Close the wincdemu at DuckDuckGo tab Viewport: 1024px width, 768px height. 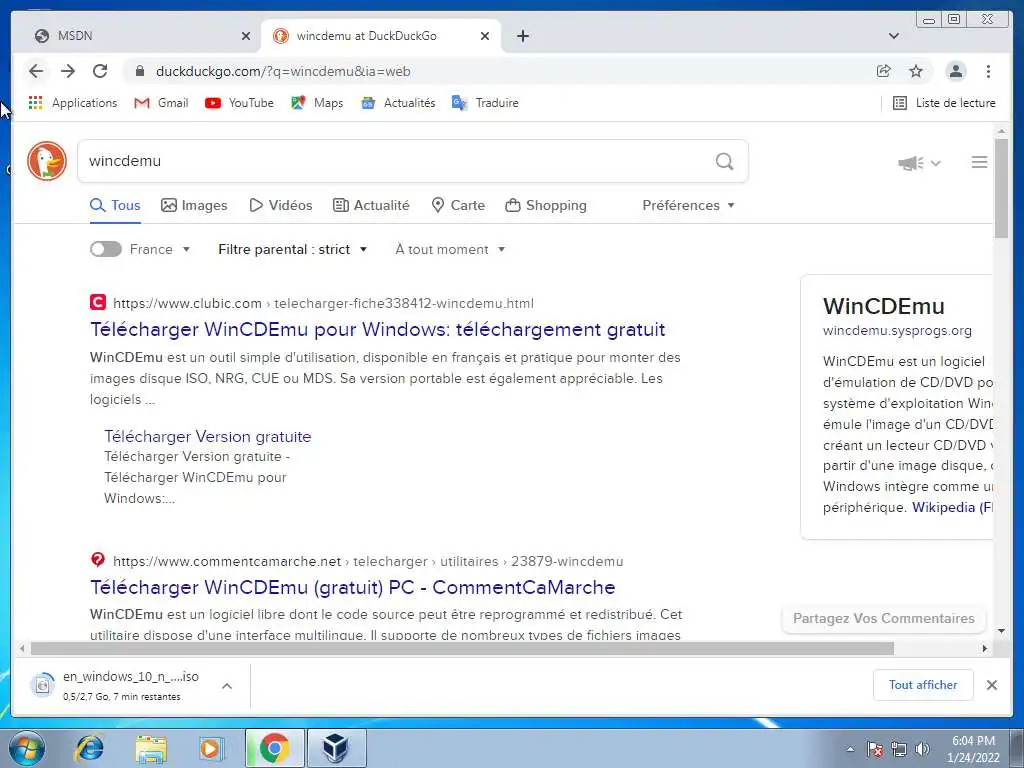pos(485,36)
